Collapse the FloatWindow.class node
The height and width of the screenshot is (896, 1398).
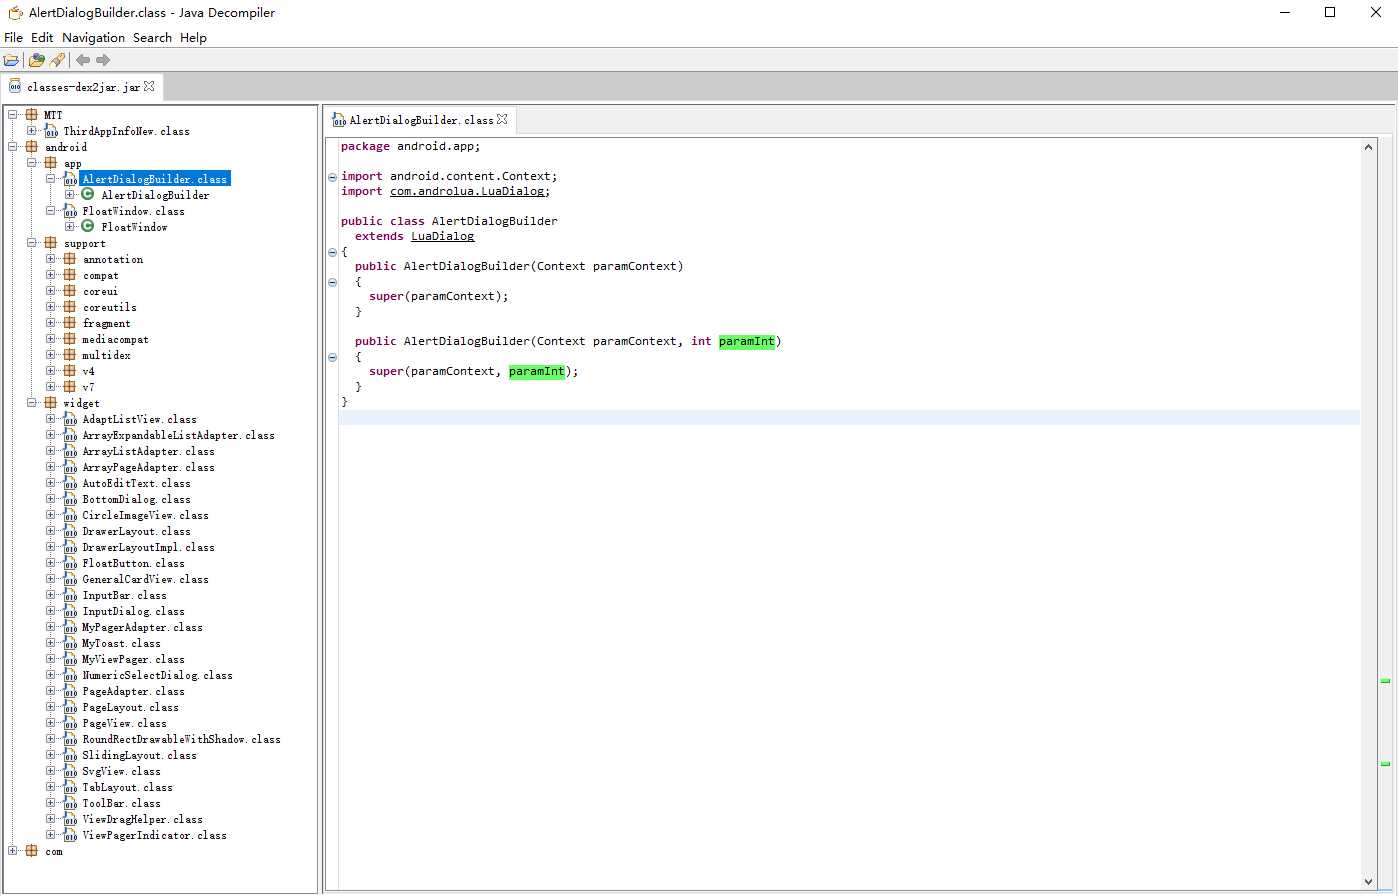(51, 211)
